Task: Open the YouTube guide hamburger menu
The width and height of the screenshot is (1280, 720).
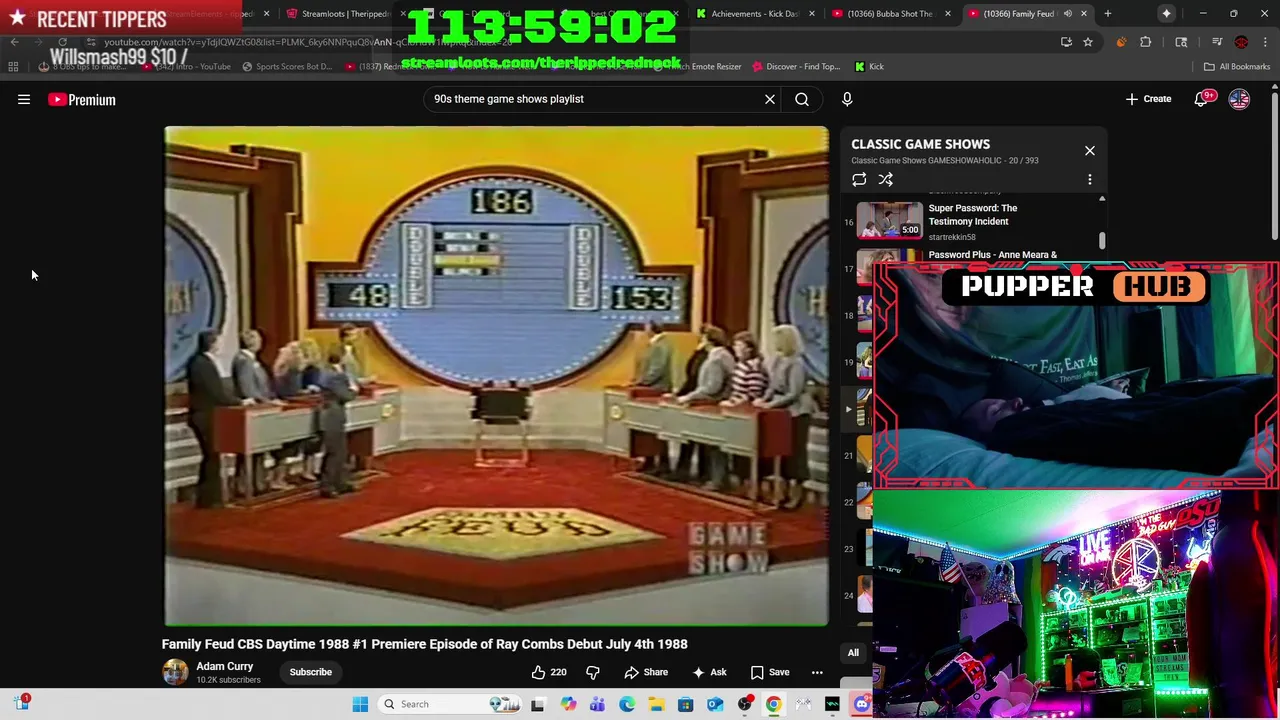Action: coord(24,100)
